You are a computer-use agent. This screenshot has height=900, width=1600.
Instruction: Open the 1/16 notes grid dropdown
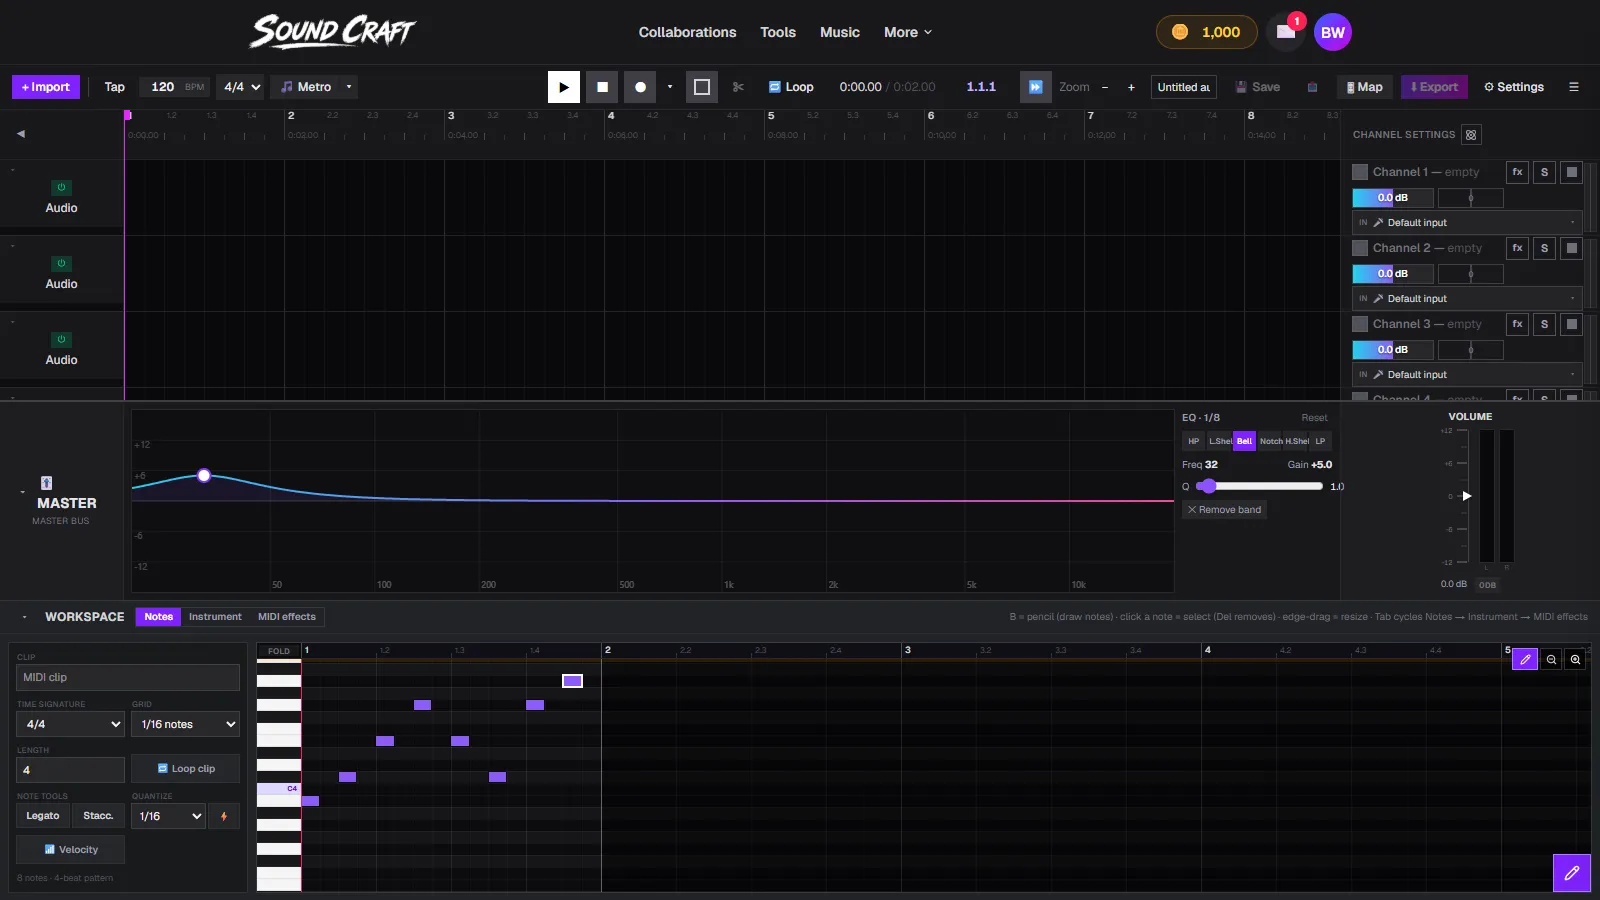click(185, 724)
